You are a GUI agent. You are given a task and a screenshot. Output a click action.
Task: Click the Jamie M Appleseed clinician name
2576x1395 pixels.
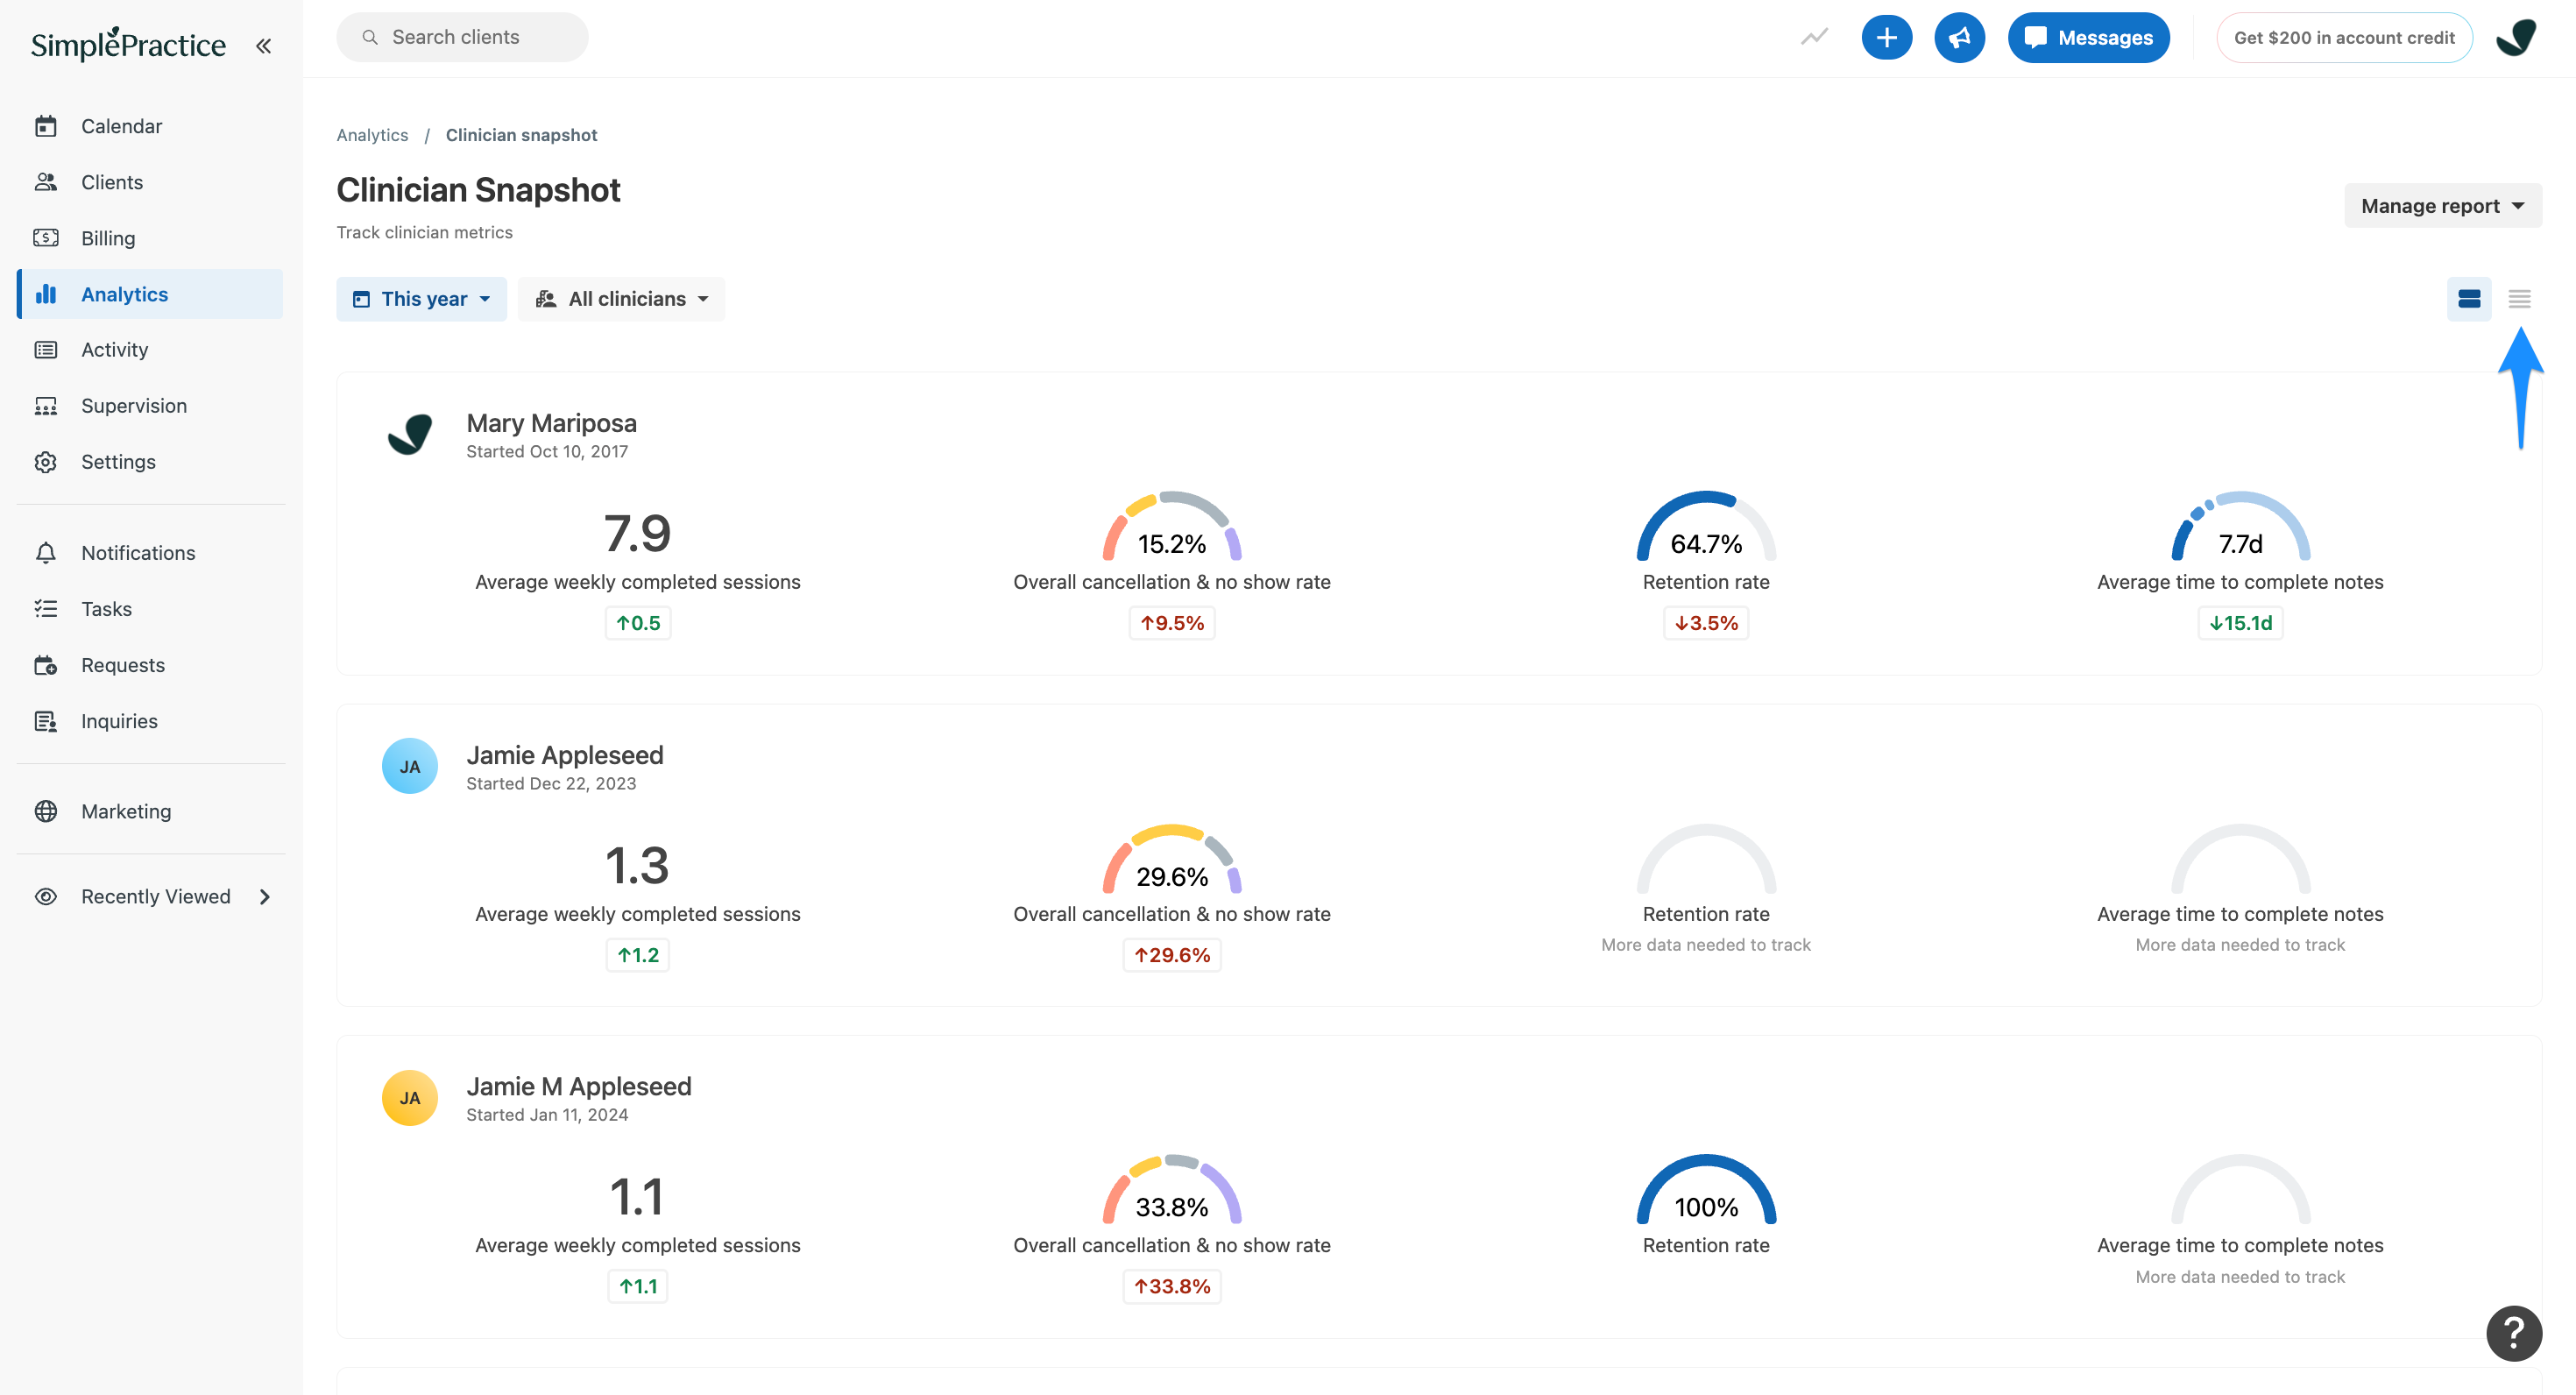579,1086
